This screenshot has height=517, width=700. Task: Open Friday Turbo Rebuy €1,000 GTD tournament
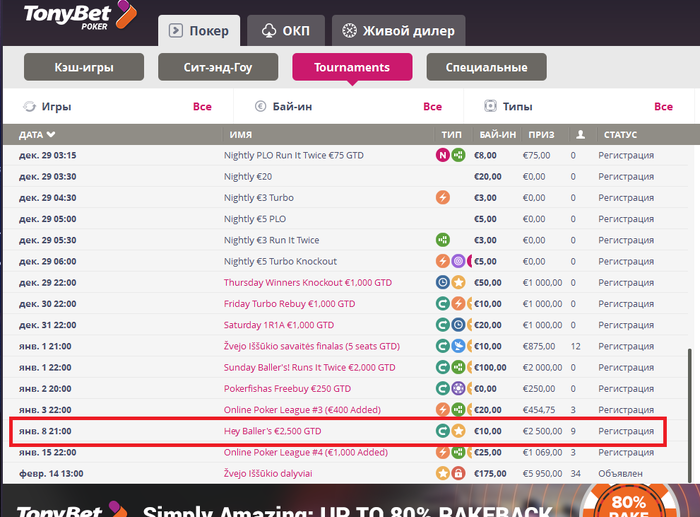289,304
